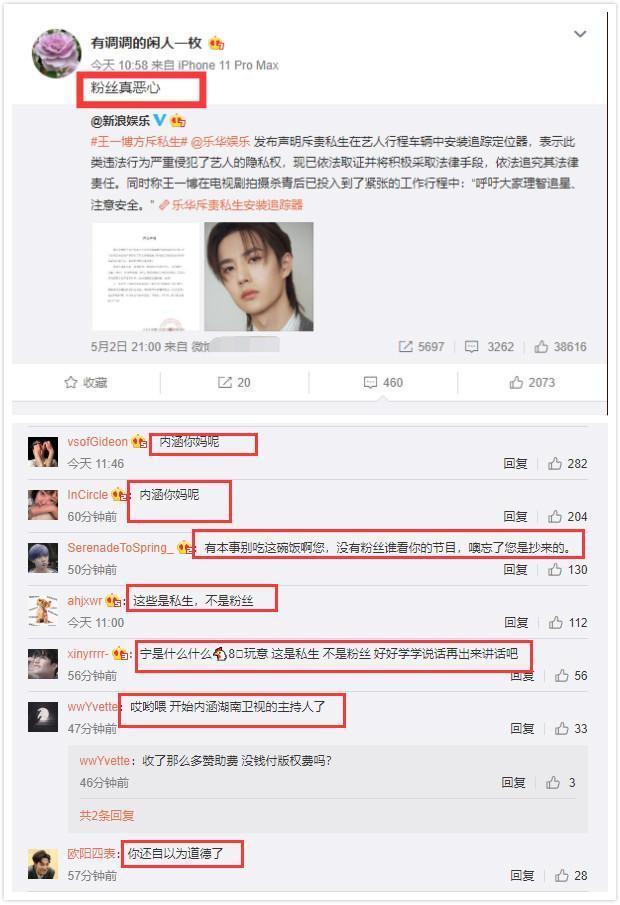Open the comments tab showing 460
The height and width of the screenshot is (905, 620).
pos(383,382)
